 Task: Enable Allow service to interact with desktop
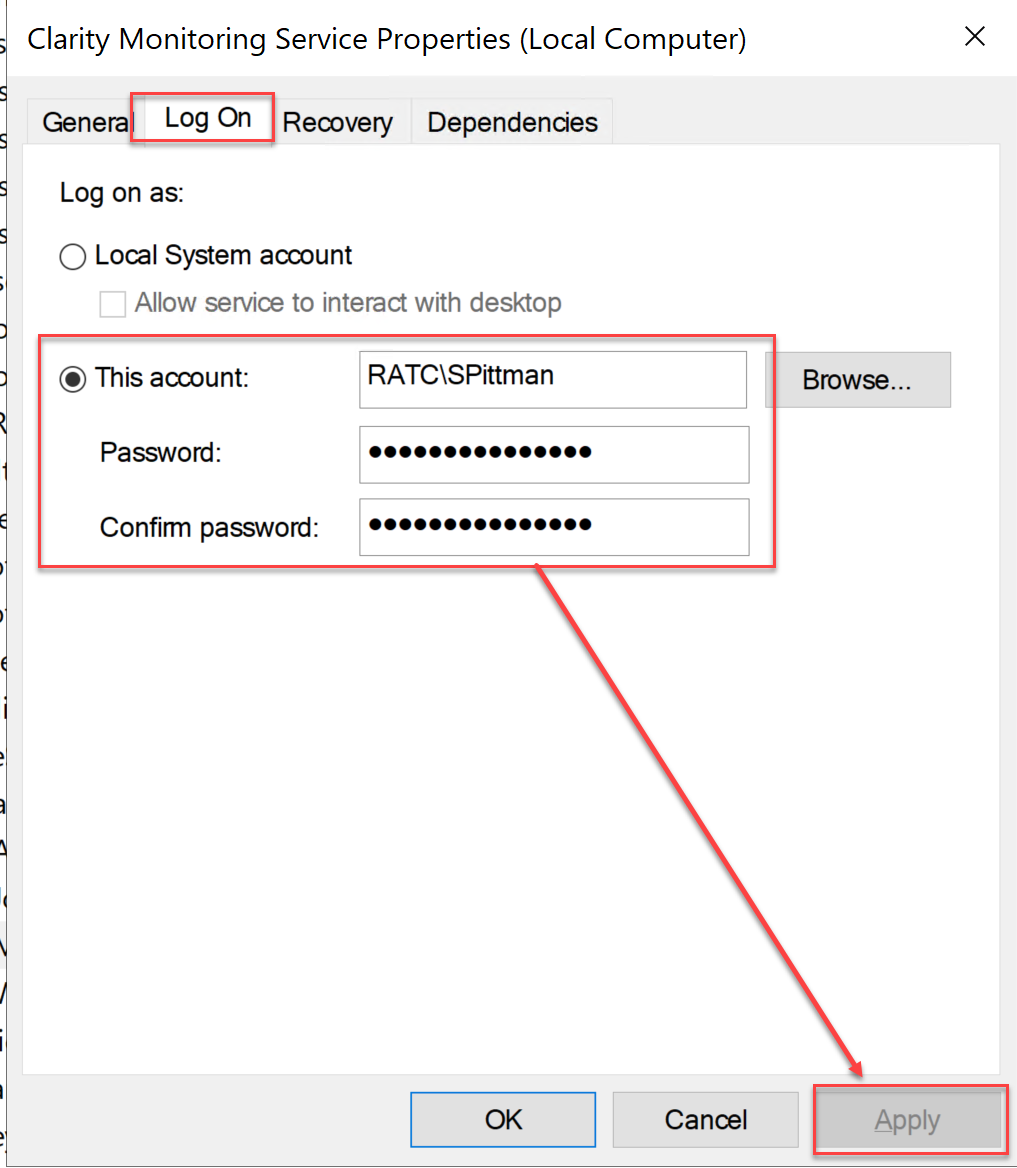(113, 304)
